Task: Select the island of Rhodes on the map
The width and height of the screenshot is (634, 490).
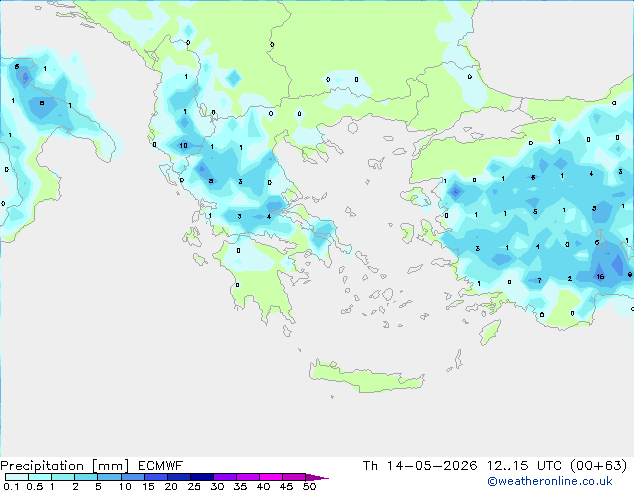Action: [490, 332]
